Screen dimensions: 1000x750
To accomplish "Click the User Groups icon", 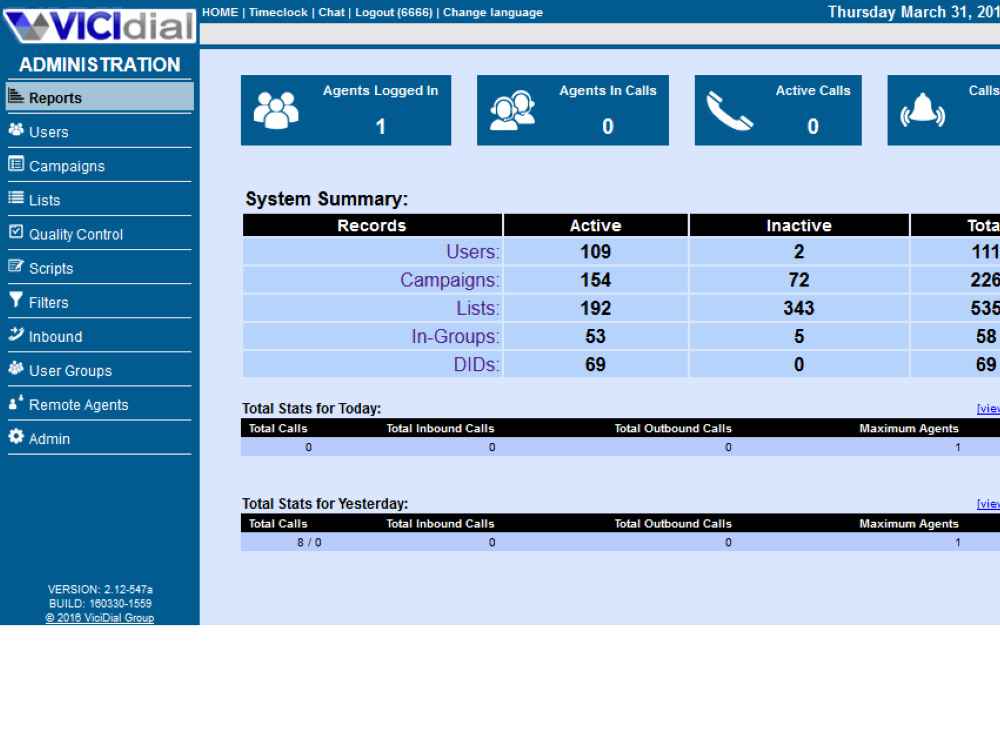I will (x=16, y=368).
